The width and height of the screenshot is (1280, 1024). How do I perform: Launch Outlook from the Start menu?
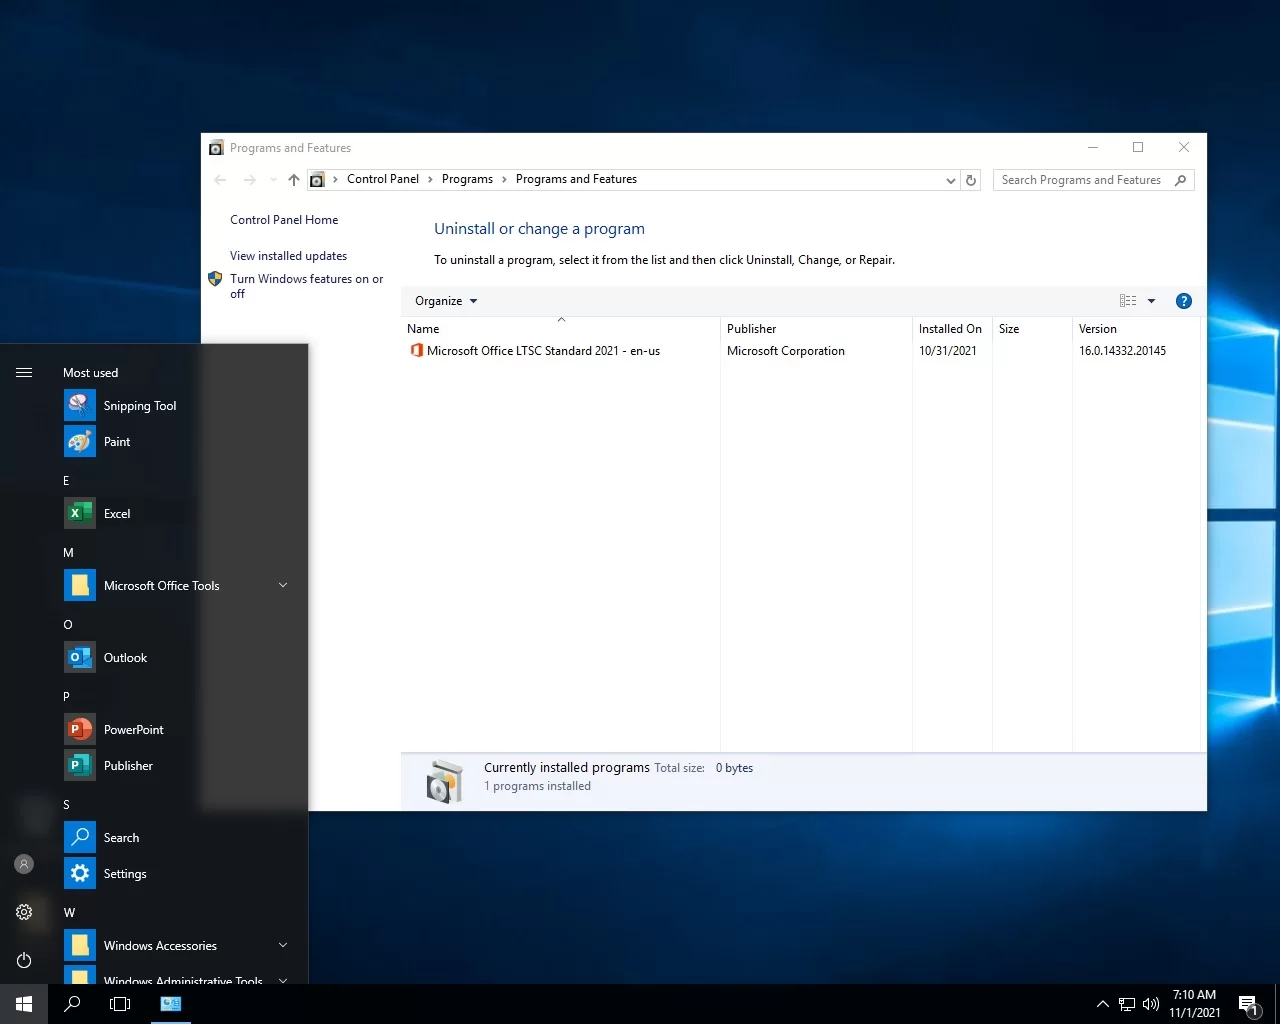[125, 658]
